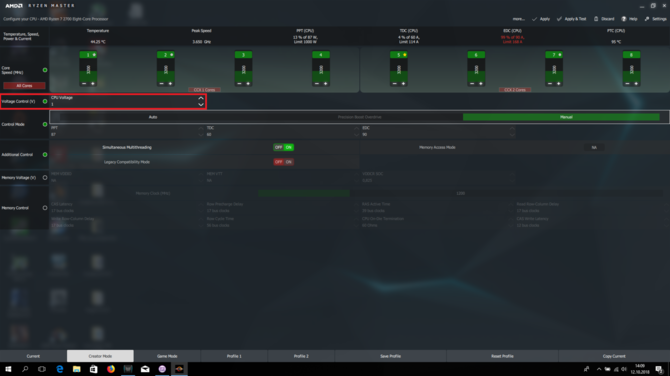This screenshot has width=670, height=376.
Task: Open the Mail app in taskbar
Action: [145, 369]
